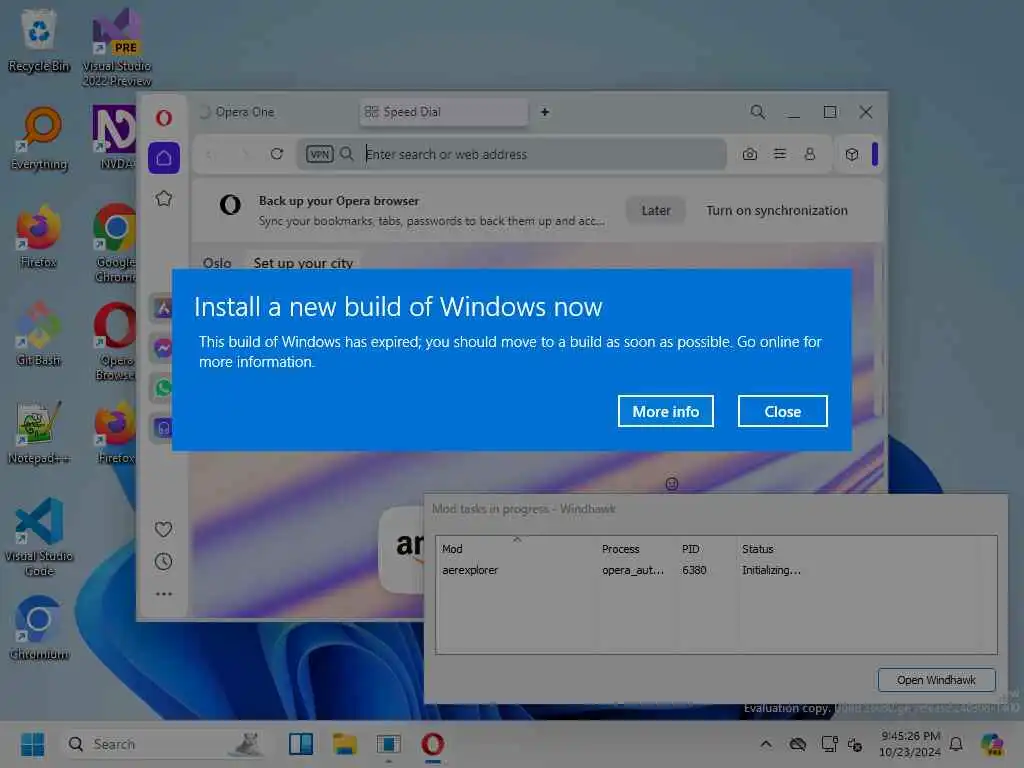Switch to the Speed Dial tab
Image resolution: width=1024 pixels, height=768 pixels.
pos(443,112)
